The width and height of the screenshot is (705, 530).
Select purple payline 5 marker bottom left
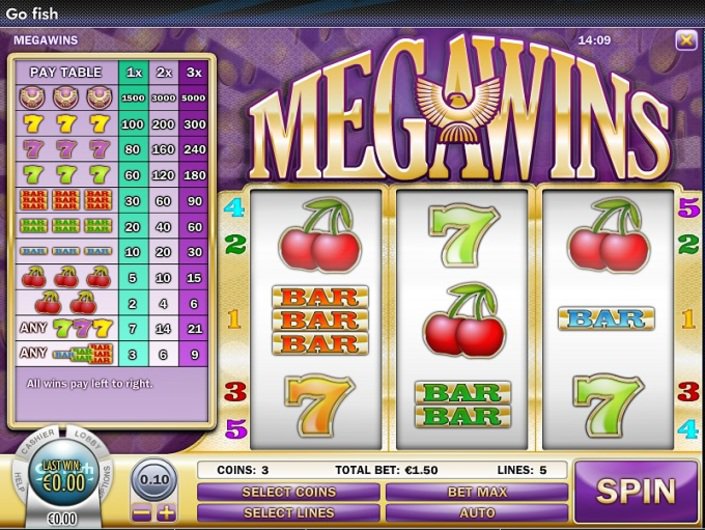coord(236,428)
